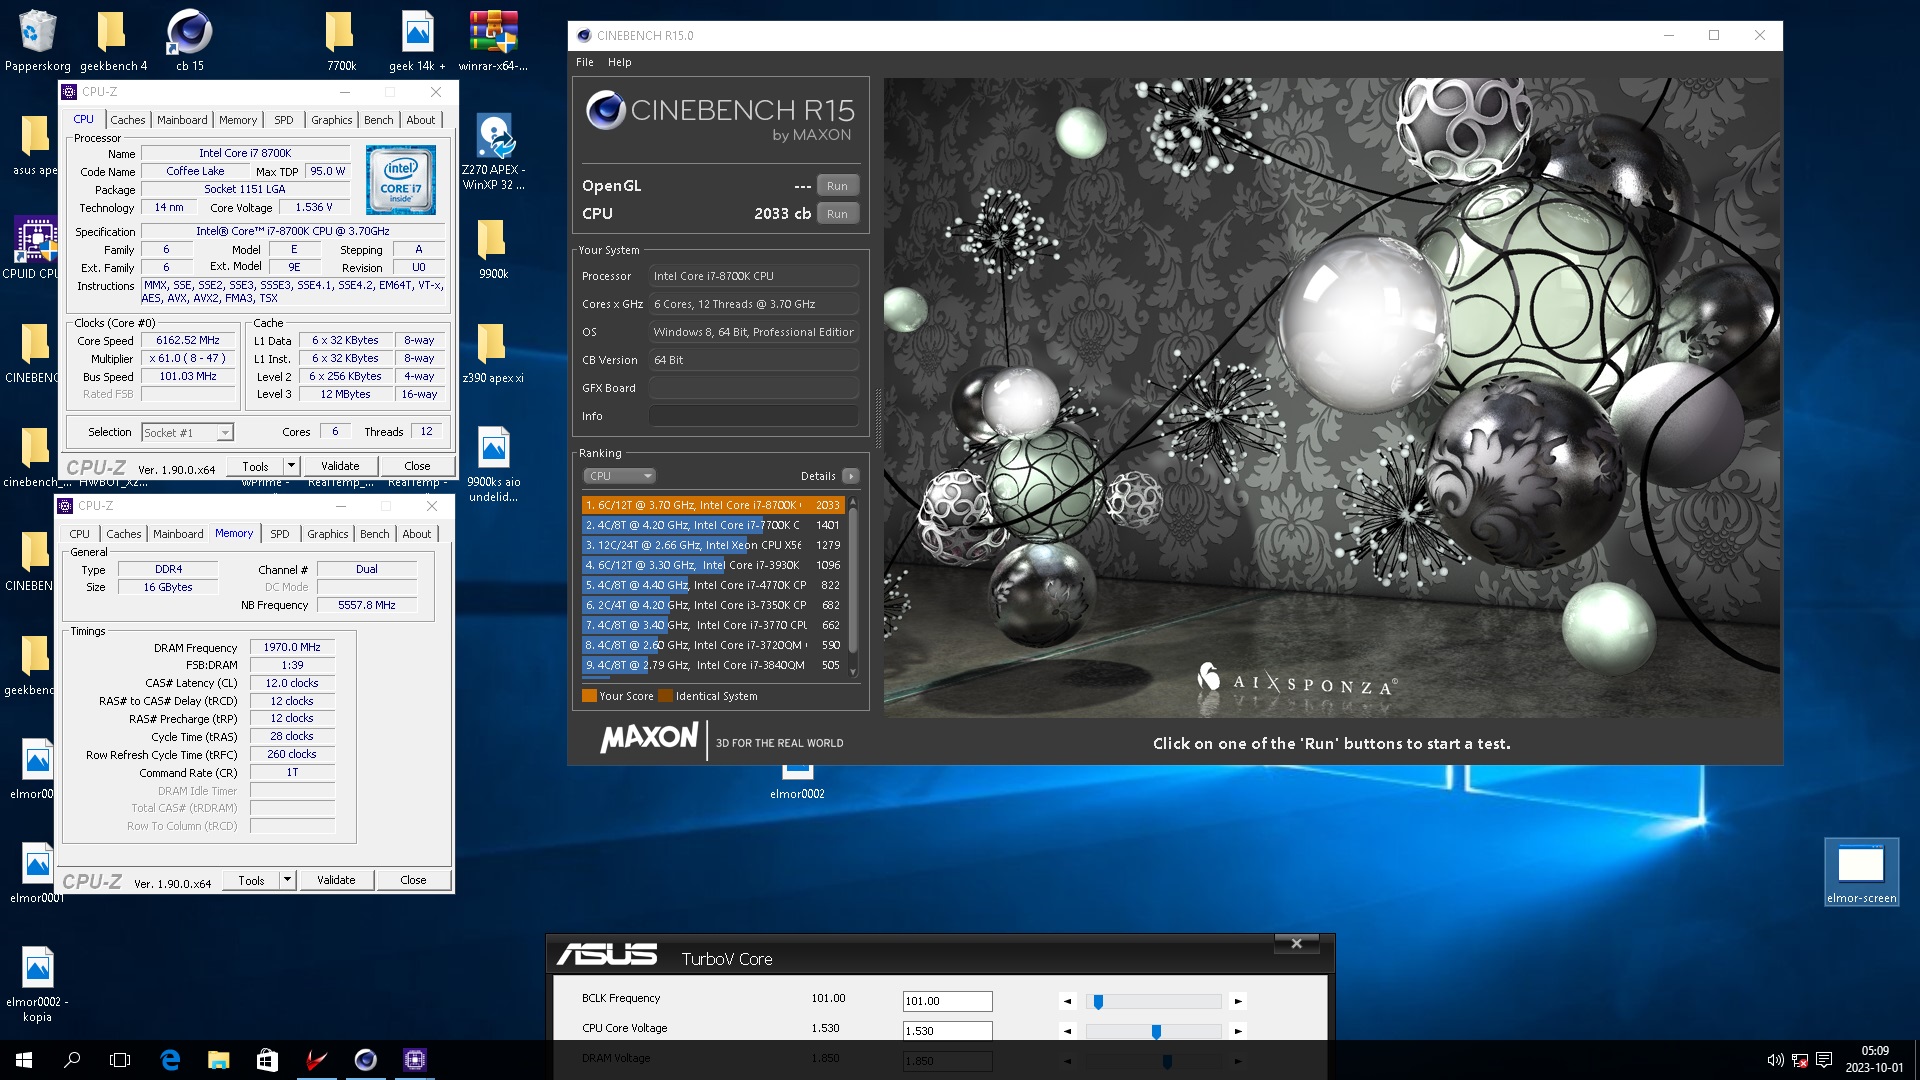Open Bench tab in upper CPU-Z
The image size is (1920, 1080).
click(x=378, y=120)
